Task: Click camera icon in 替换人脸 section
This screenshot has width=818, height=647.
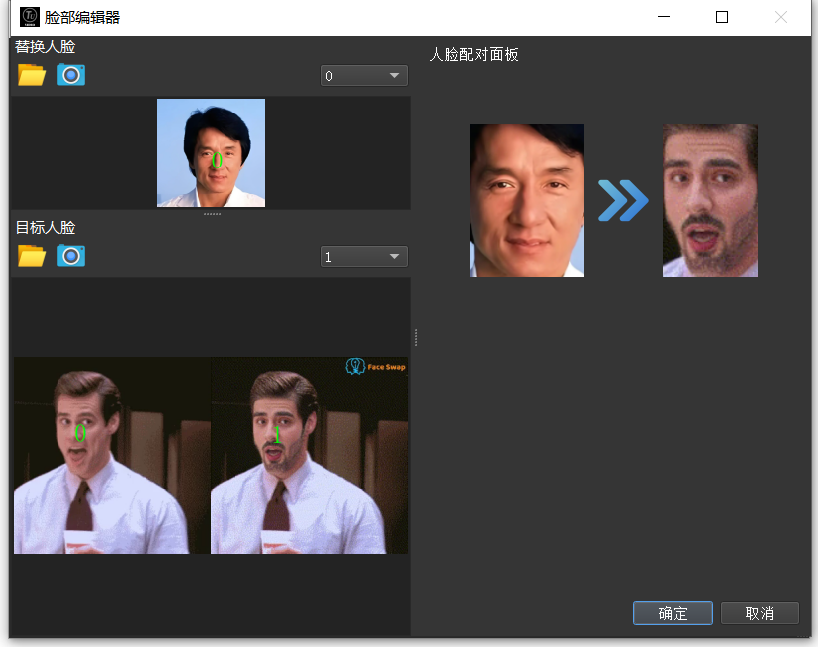Action: (71, 75)
